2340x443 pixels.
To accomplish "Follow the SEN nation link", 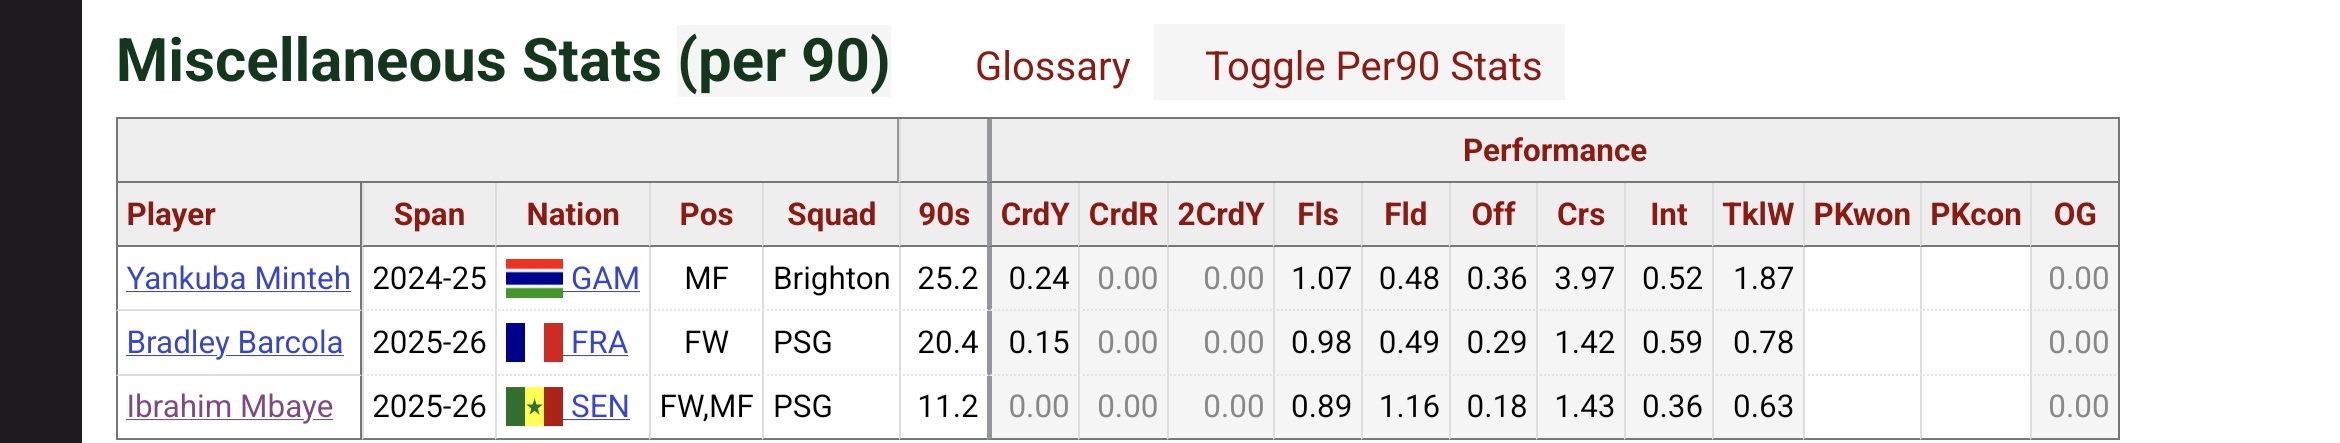I will [x=600, y=406].
